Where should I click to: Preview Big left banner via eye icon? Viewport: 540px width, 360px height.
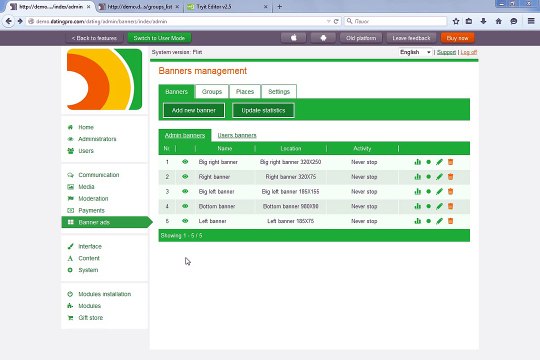(185, 191)
